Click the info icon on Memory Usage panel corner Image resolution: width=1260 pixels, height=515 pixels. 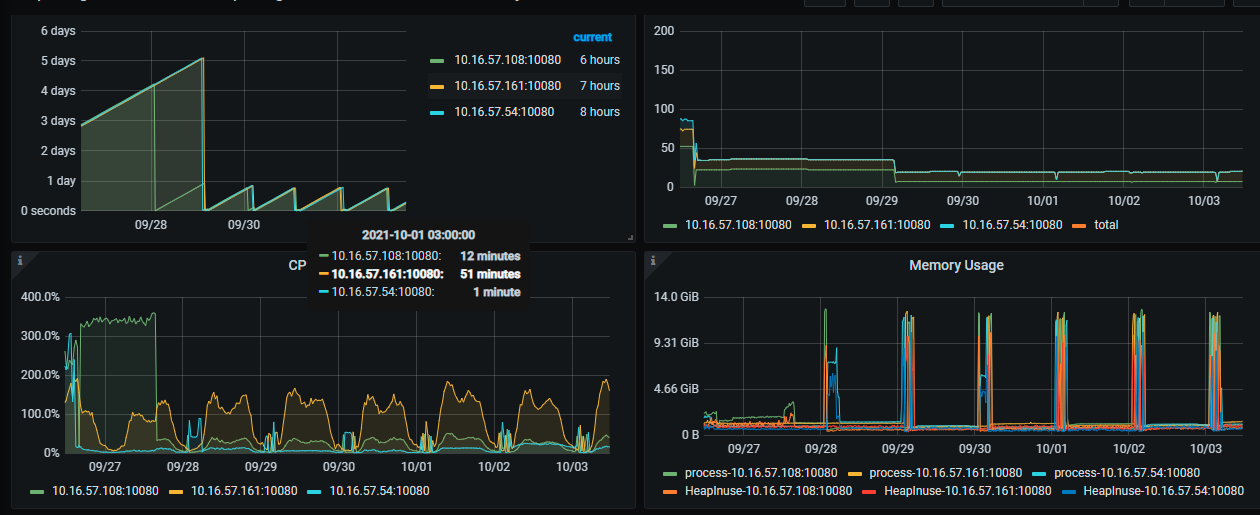pyautogui.click(x=652, y=260)
